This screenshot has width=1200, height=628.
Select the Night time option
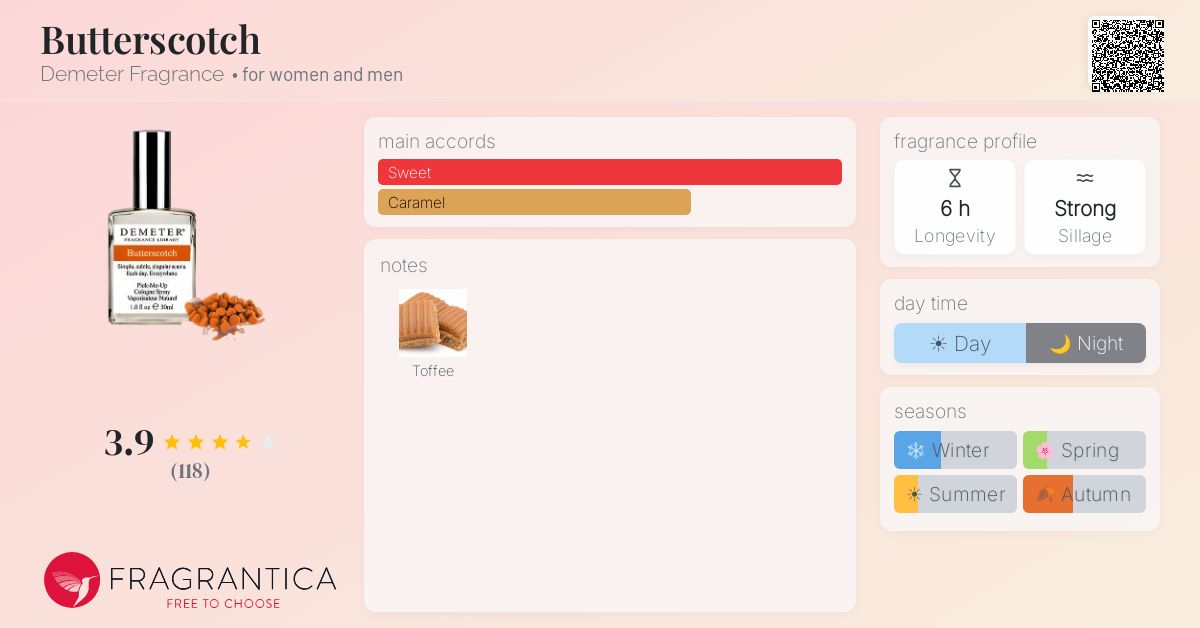(x=1086, y=343)
